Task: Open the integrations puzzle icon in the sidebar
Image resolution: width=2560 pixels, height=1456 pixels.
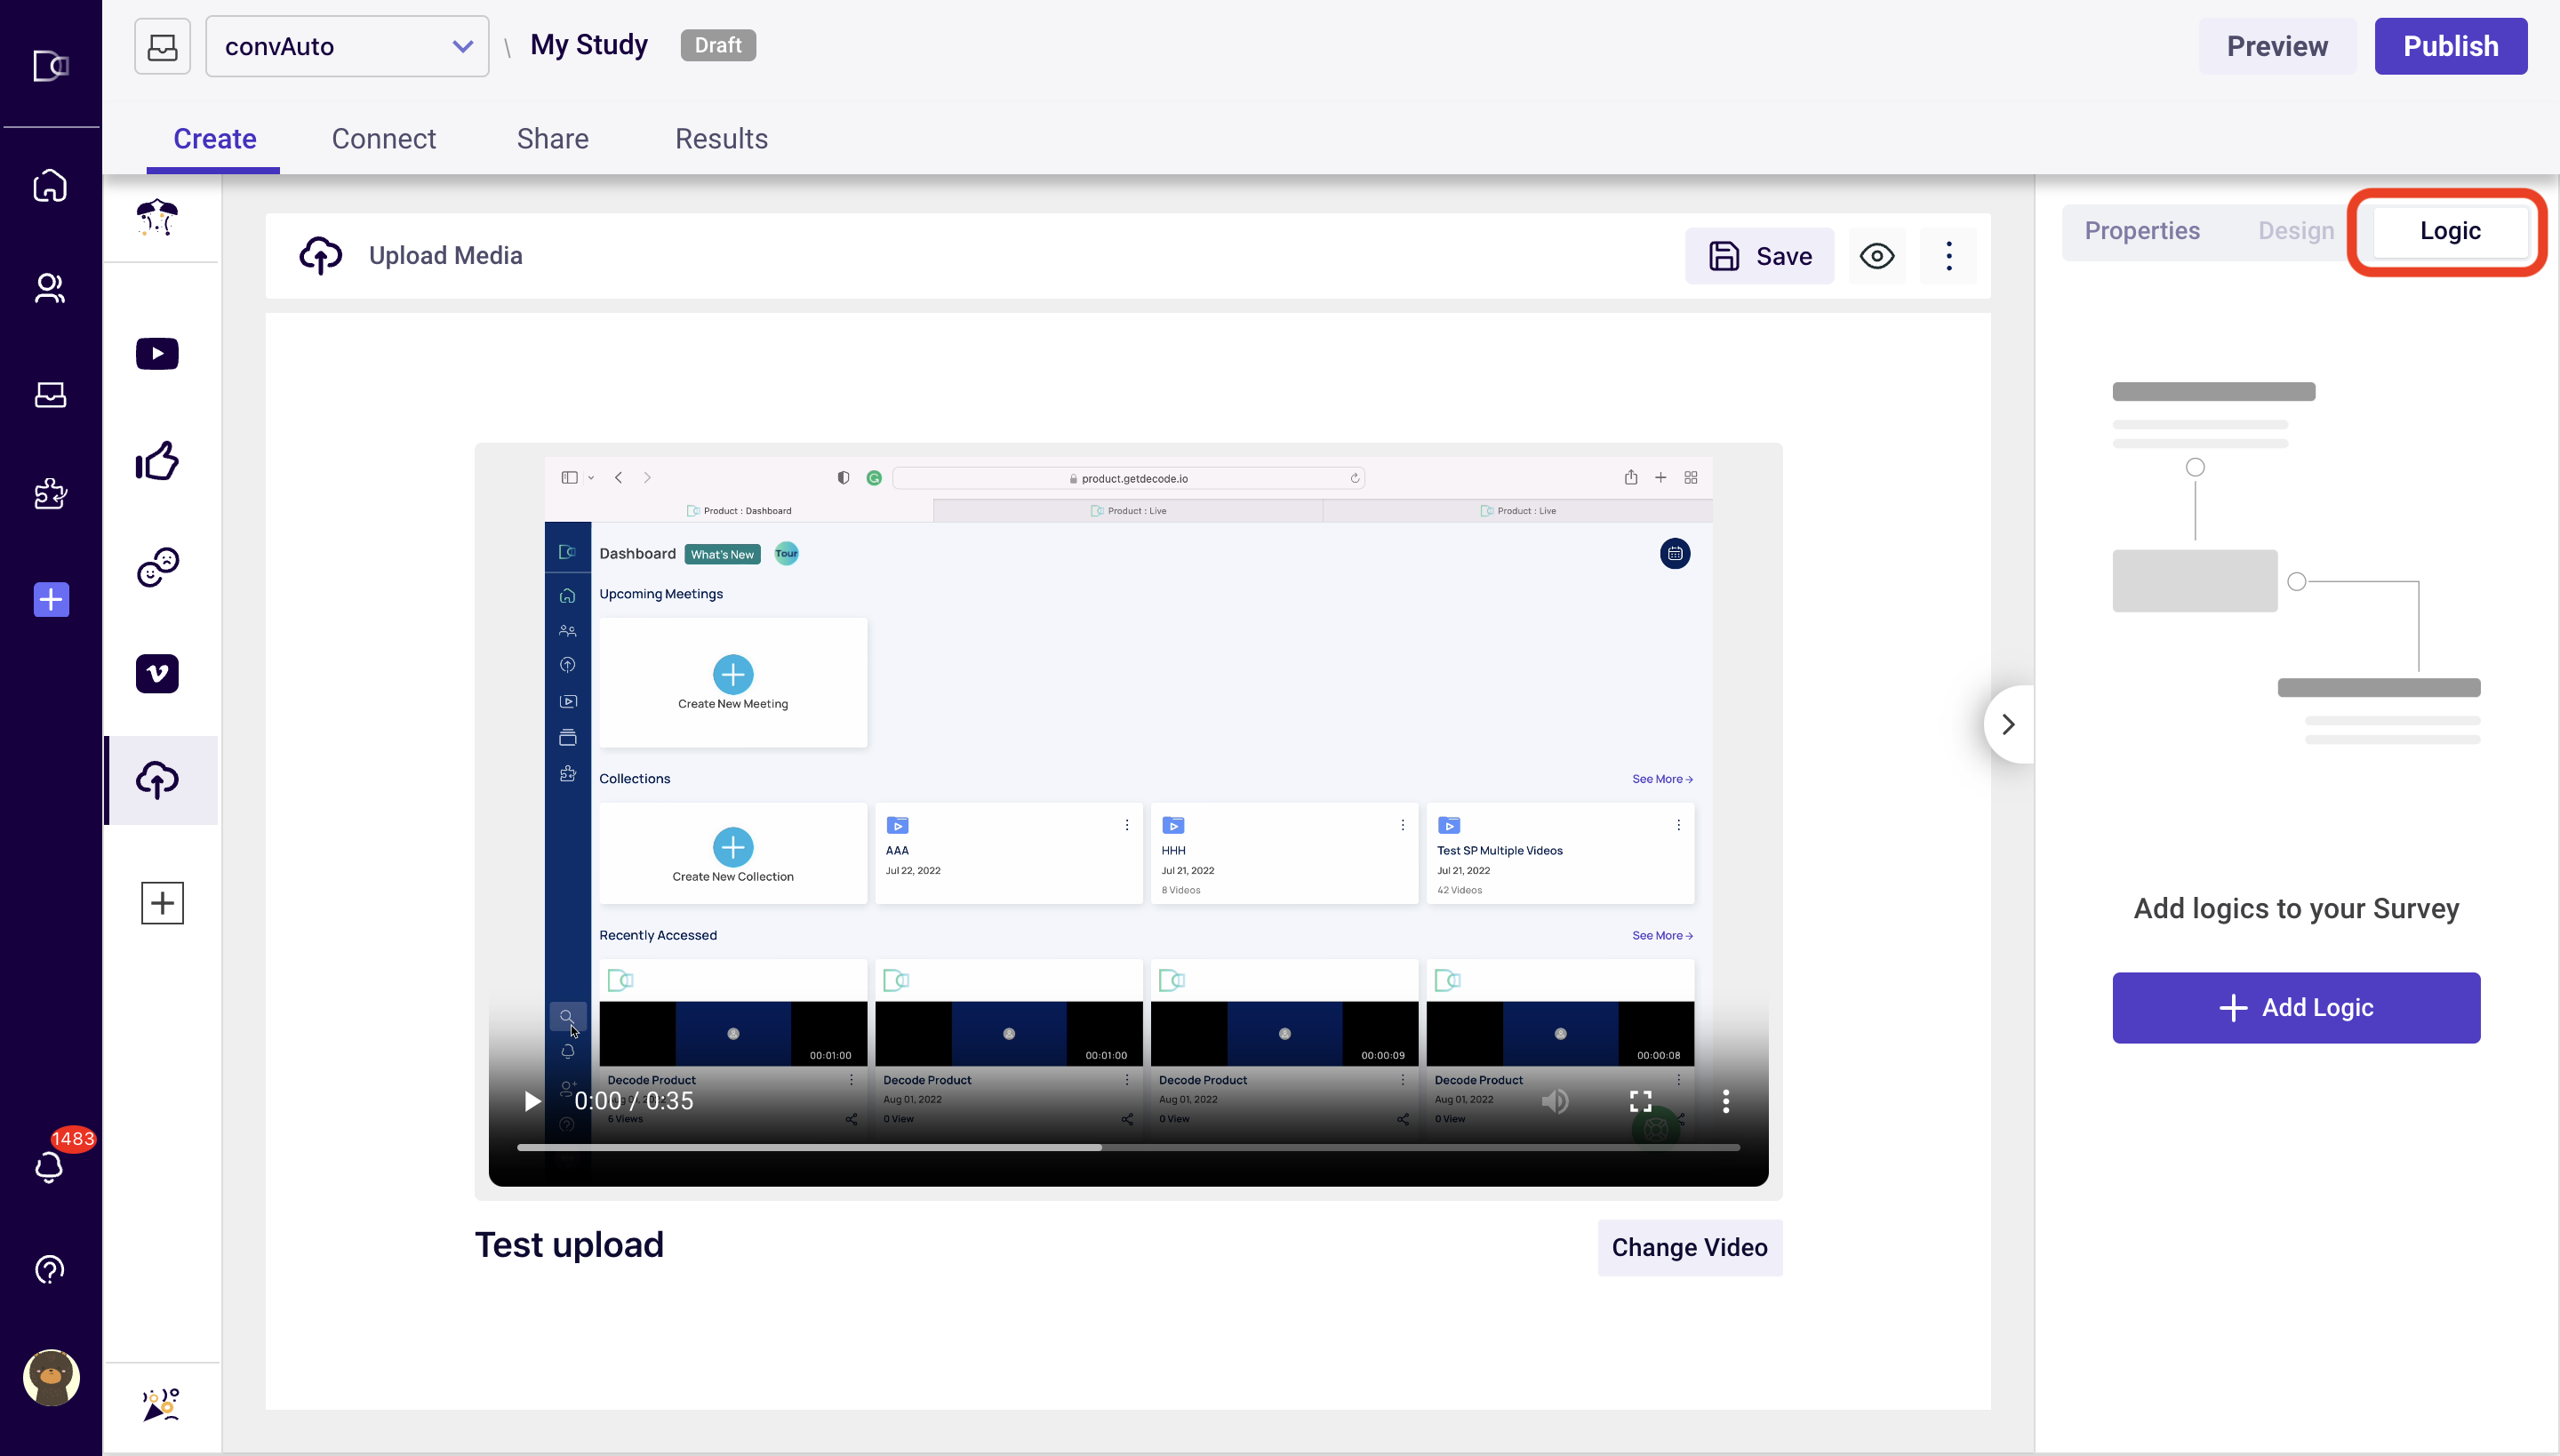Action: click(50, 493)
